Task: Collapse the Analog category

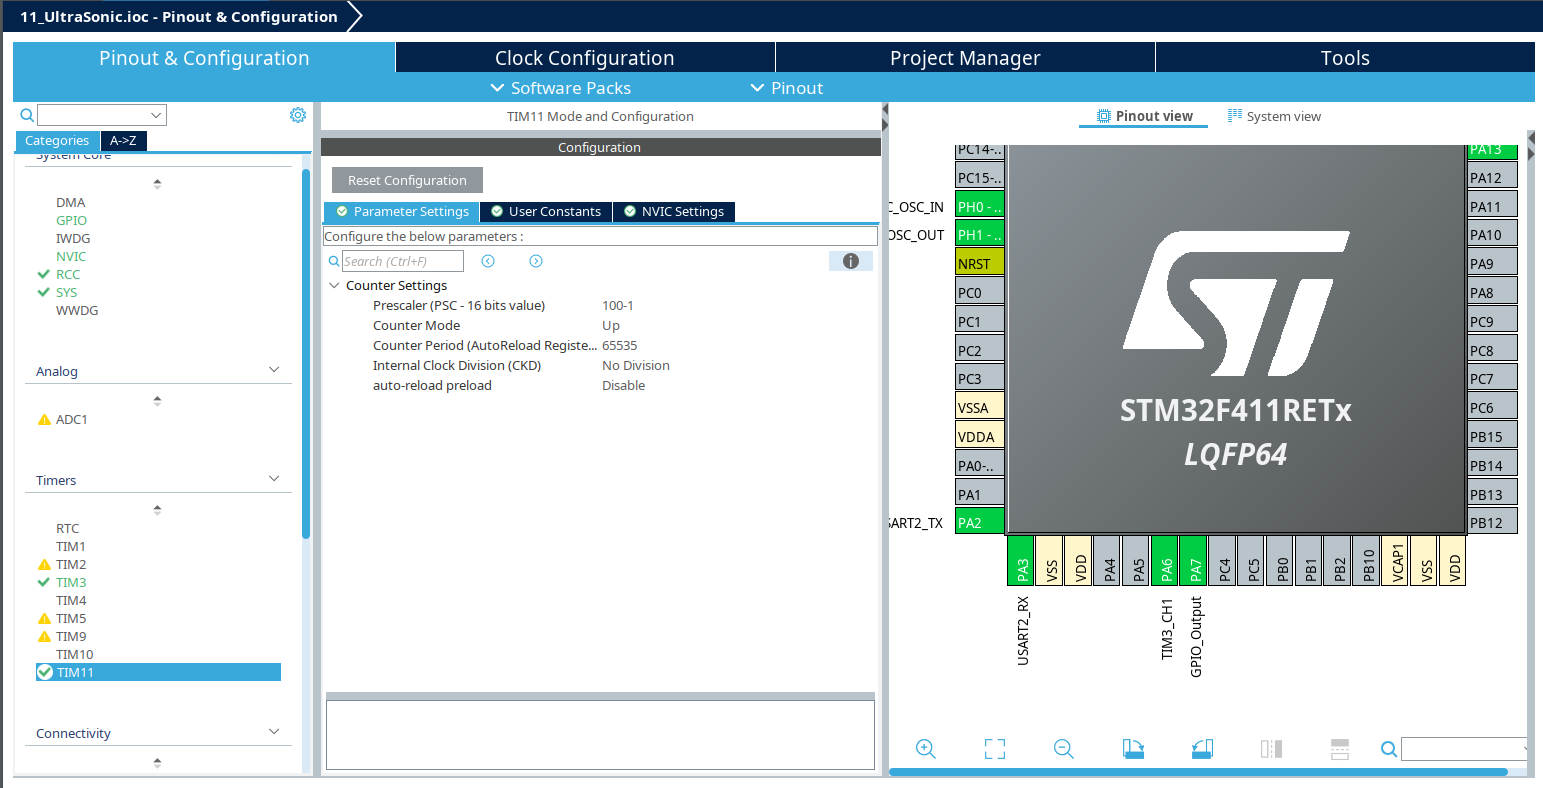Action: click(274, 370)
